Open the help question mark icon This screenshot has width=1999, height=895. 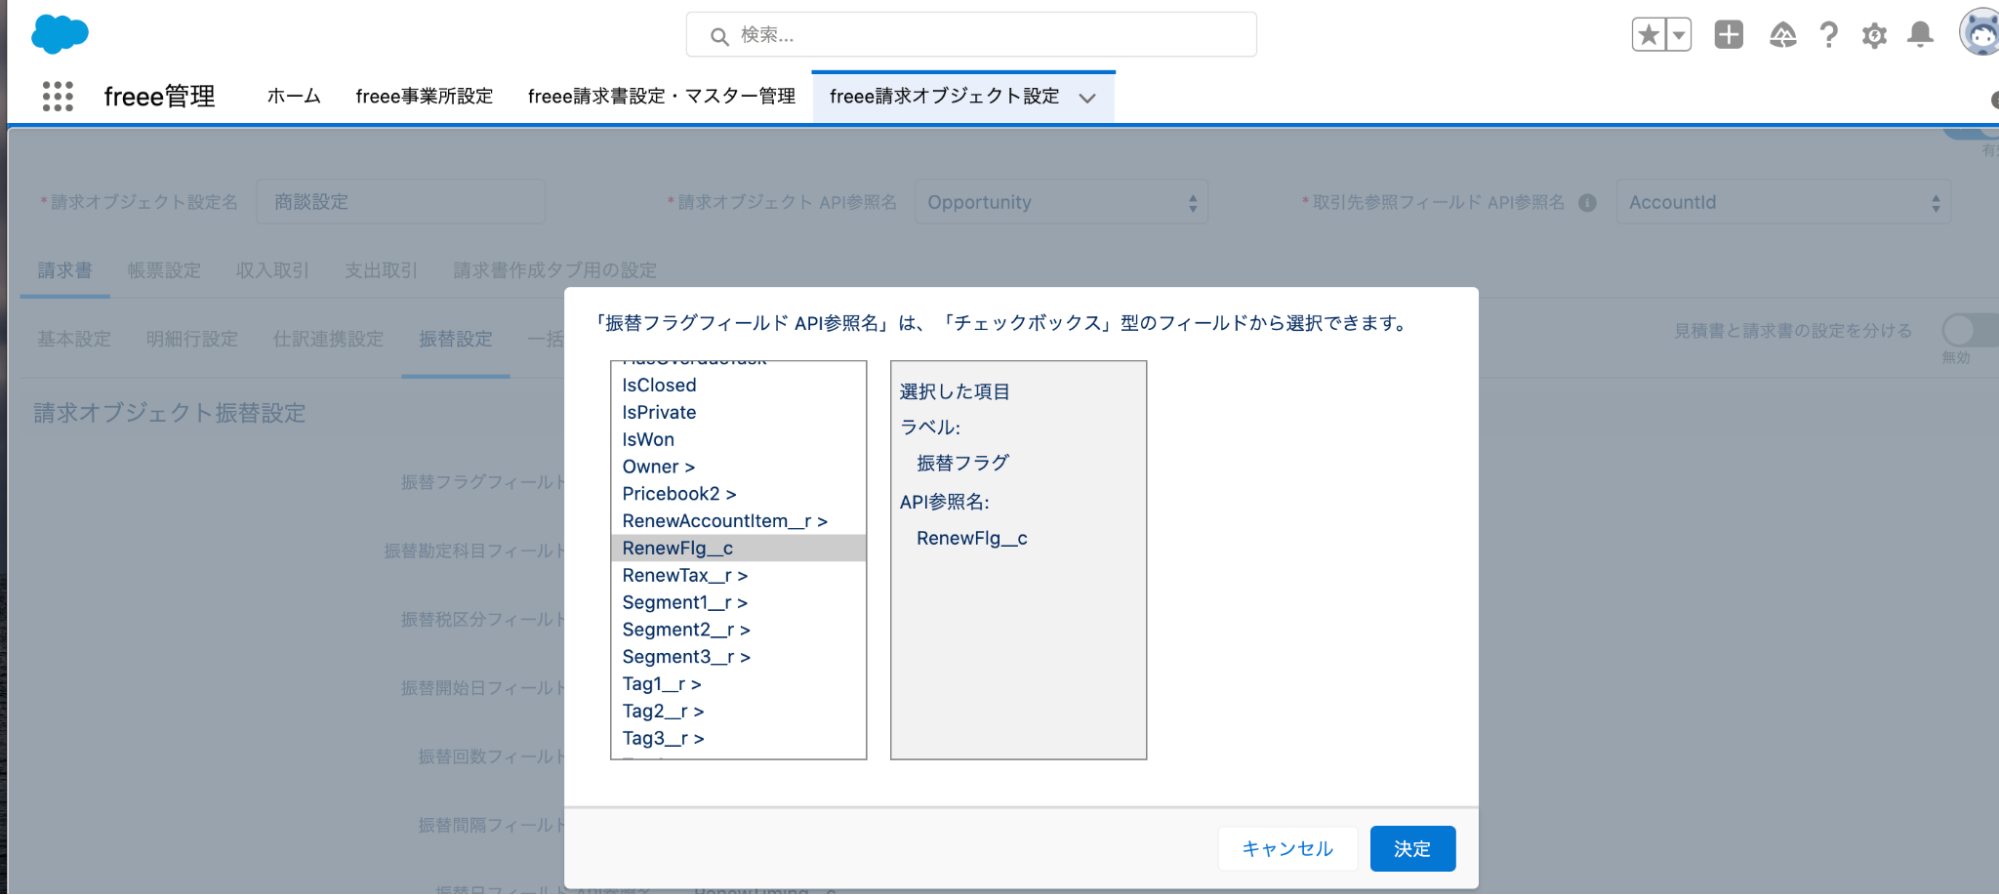coord(1828,35)
